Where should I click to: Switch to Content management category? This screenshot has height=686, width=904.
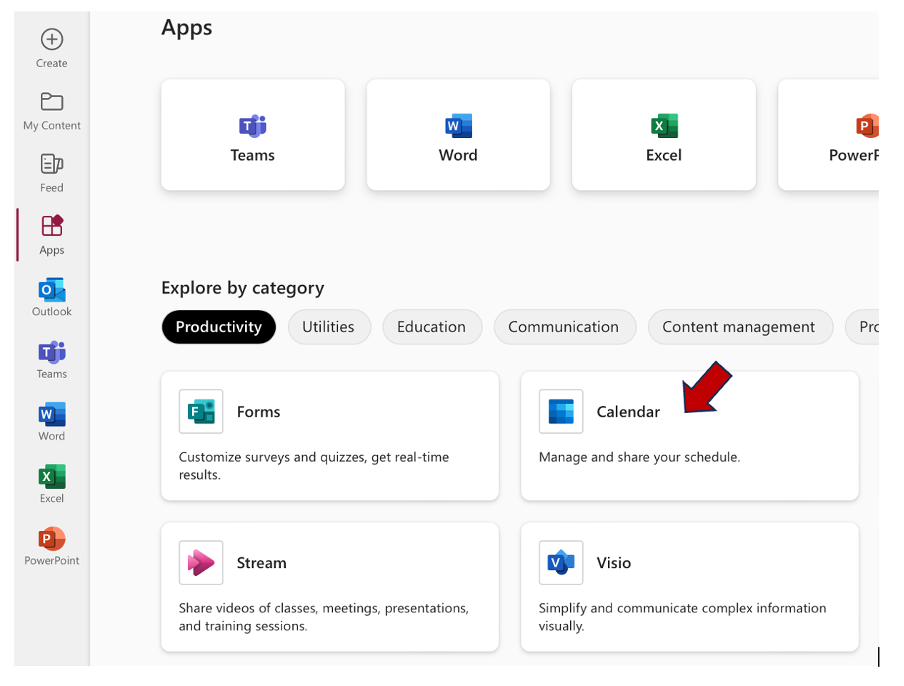coord(739,327)
